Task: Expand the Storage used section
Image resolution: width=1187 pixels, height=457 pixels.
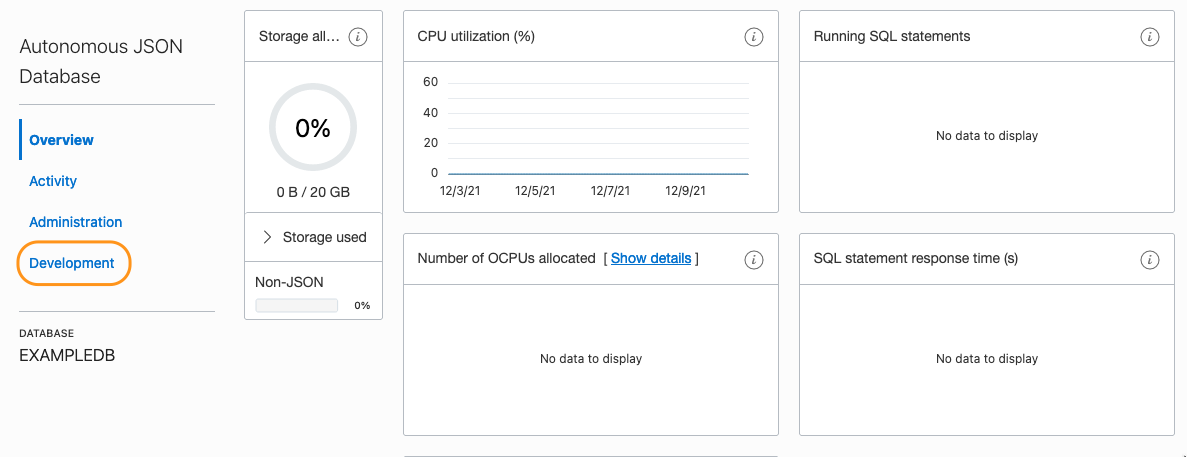Action: (313, 237)
